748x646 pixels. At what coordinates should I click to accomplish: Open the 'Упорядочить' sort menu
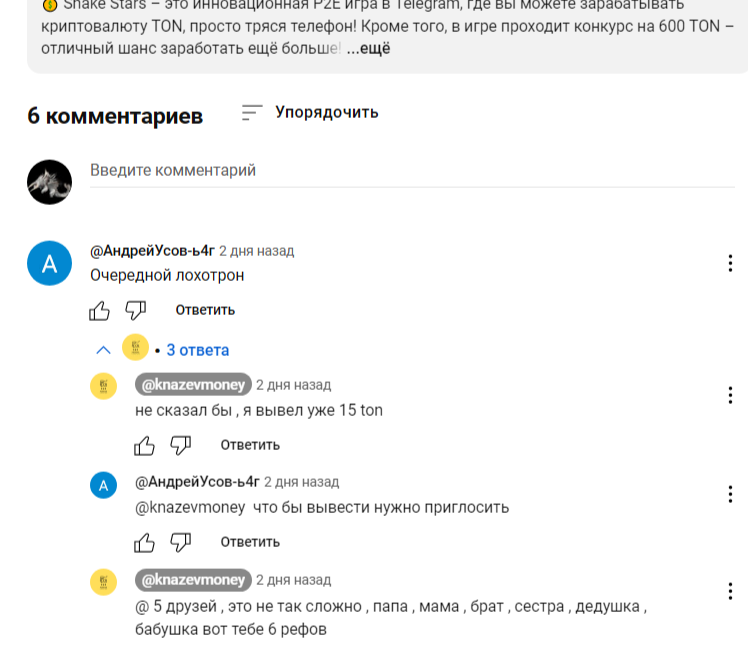point(310,113)
